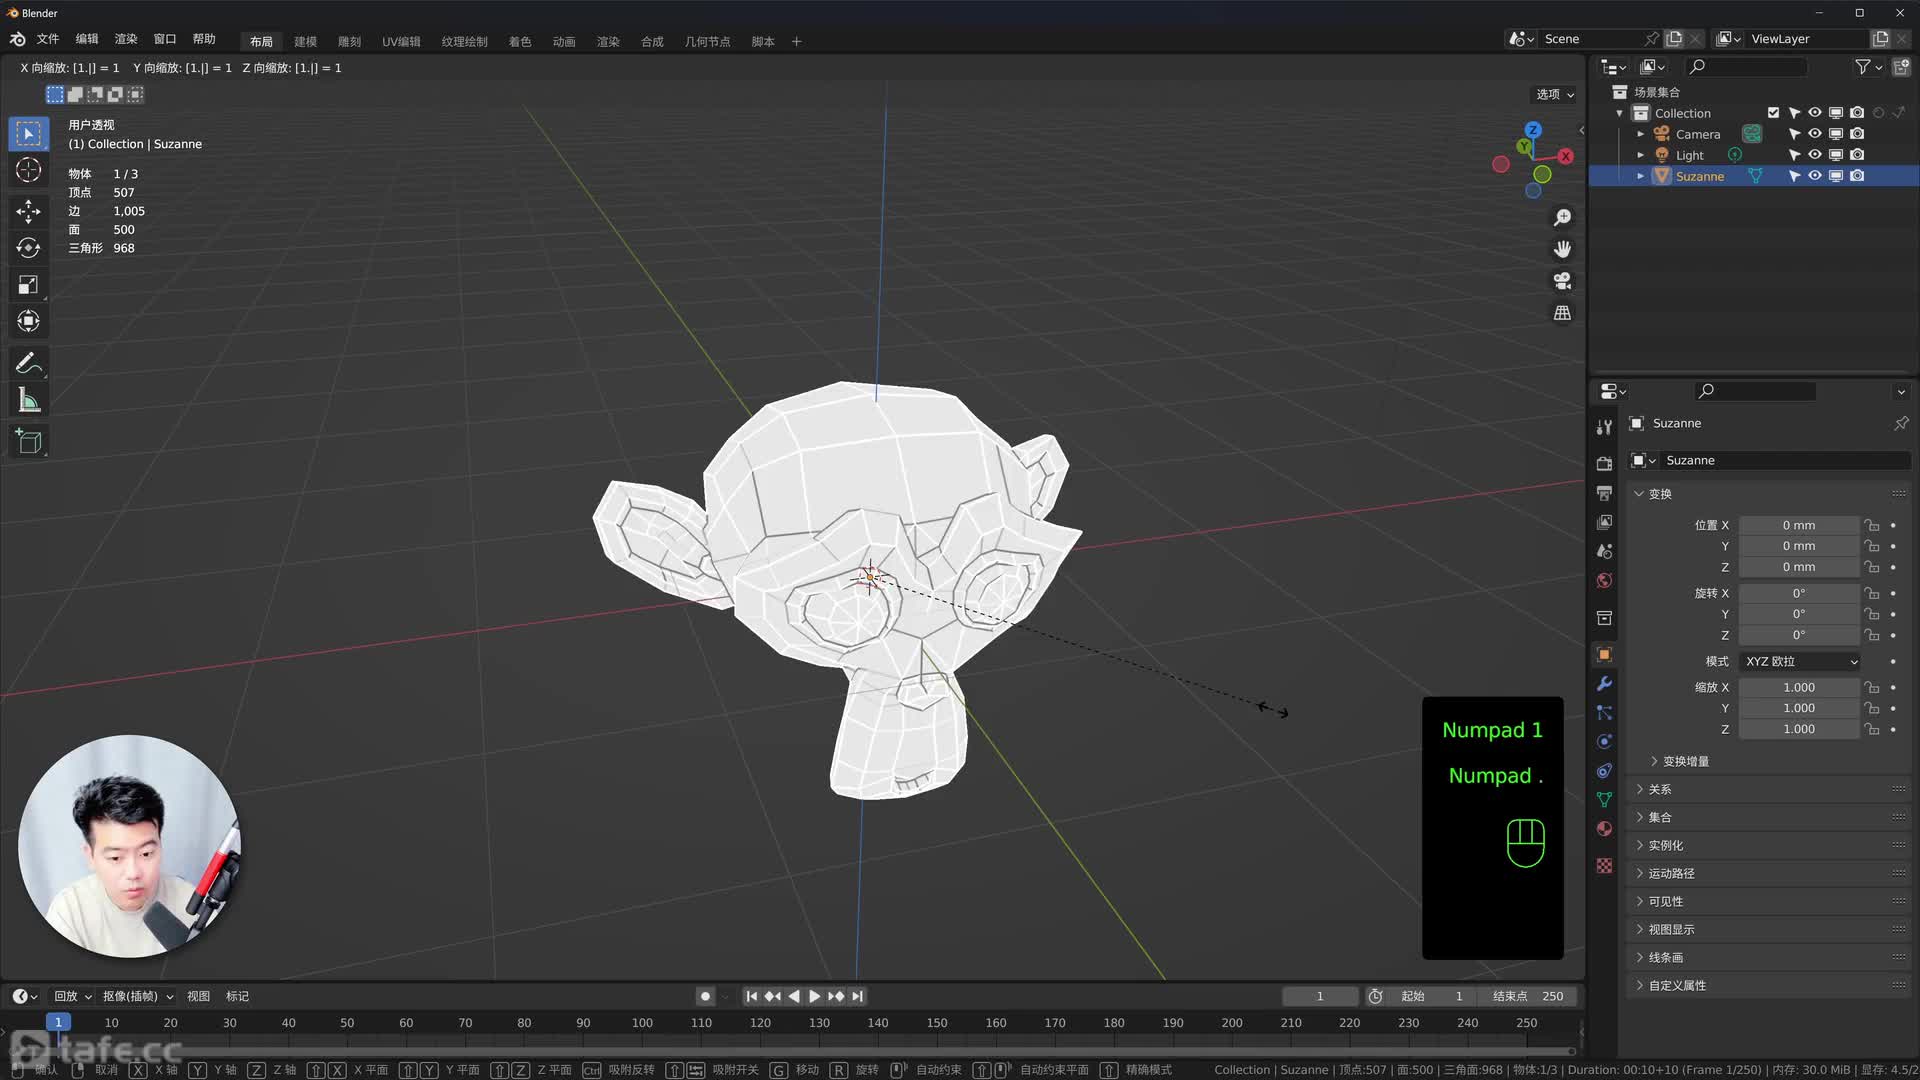The width and height of the screenshot is (1920, 1080).
Task: Switch to the World properties tab
Action: [1604, 580]
